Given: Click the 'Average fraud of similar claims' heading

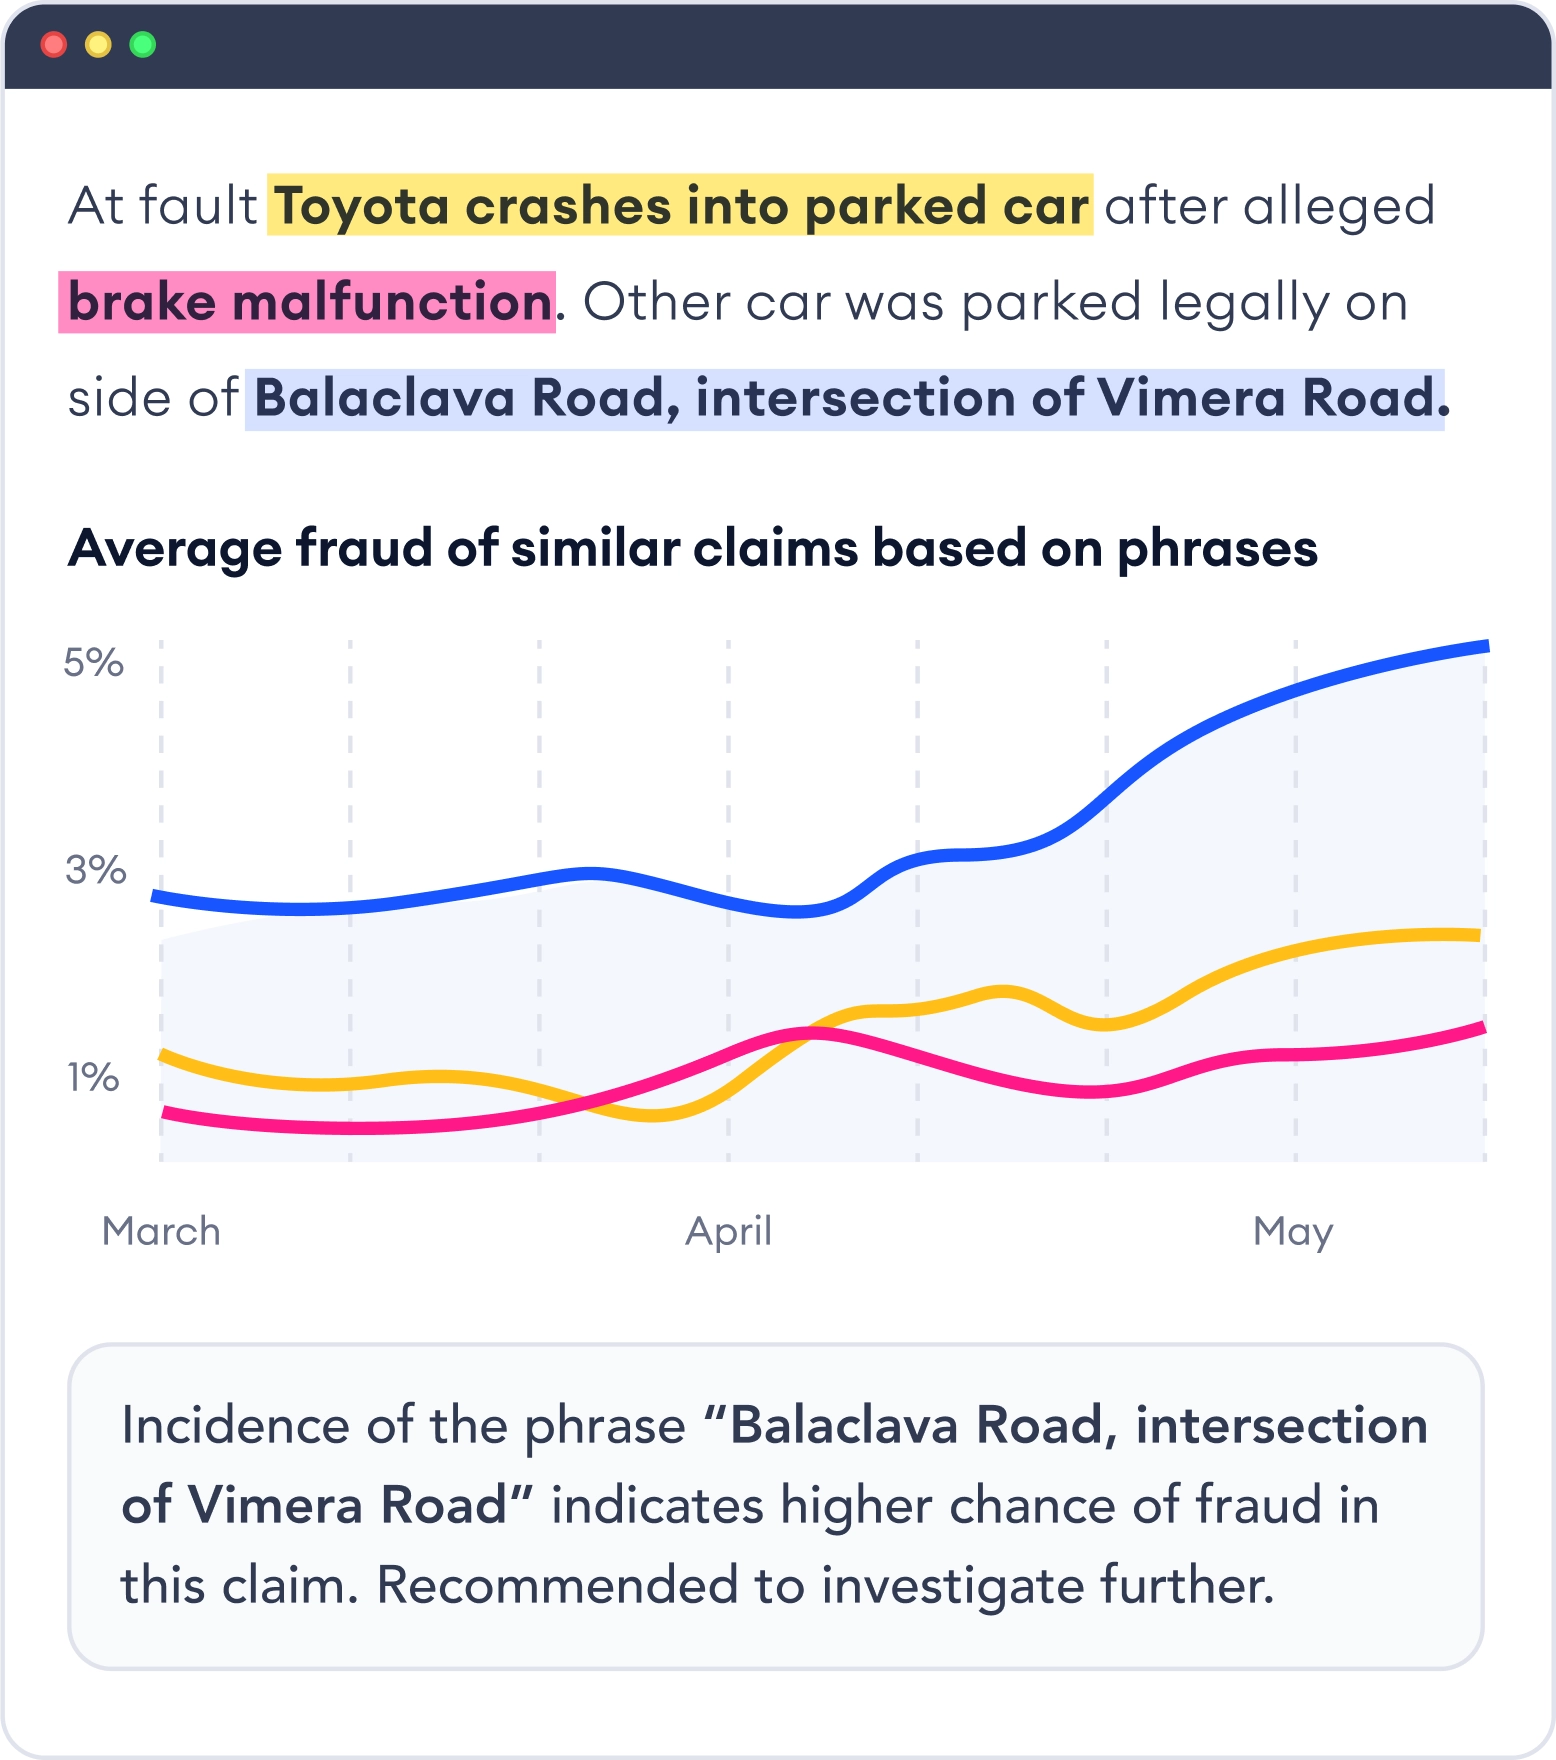Looking at the screenshot, I should (x=692, y=549).
